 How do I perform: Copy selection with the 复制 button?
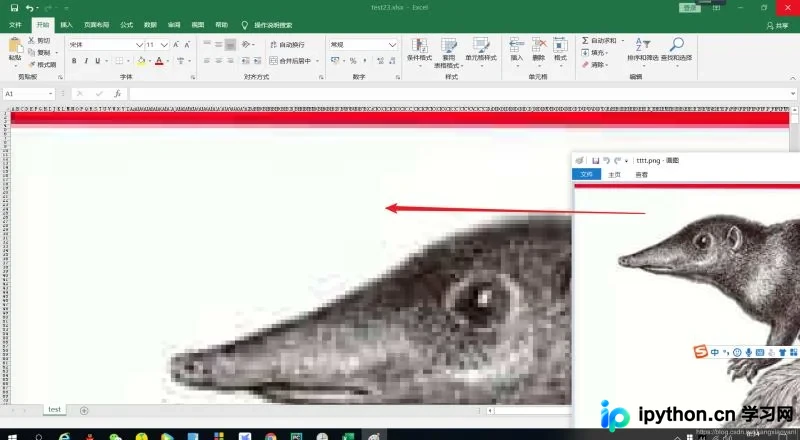[x=41, y=53]
